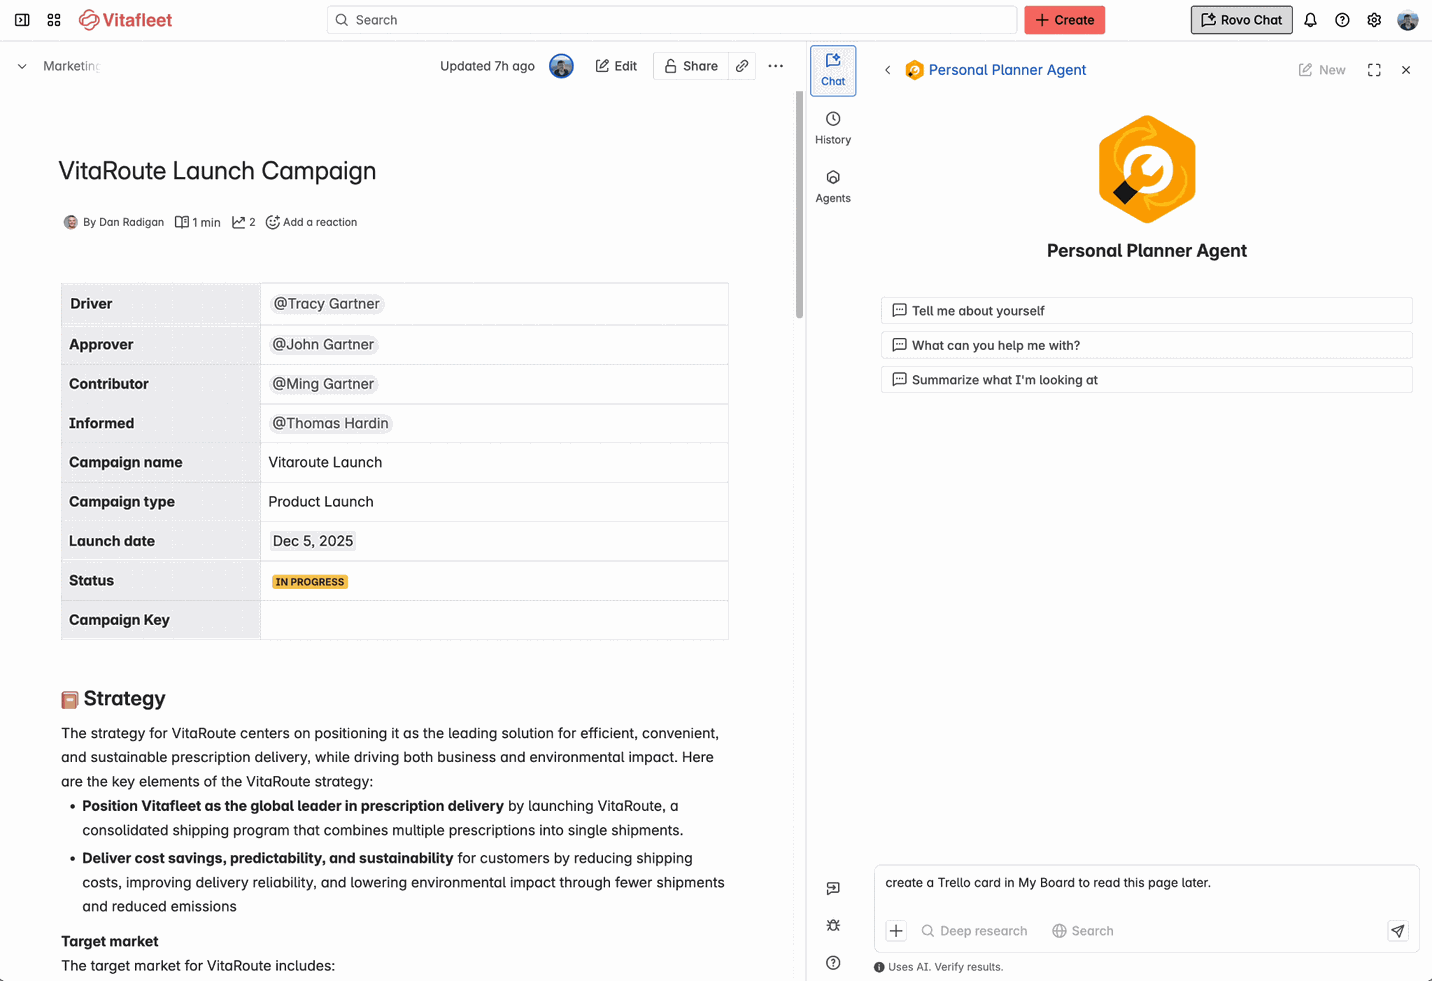Expand chat panel to full screen
The width and height of the screenshot is (1432, 981).
[x=1374, y=70]
